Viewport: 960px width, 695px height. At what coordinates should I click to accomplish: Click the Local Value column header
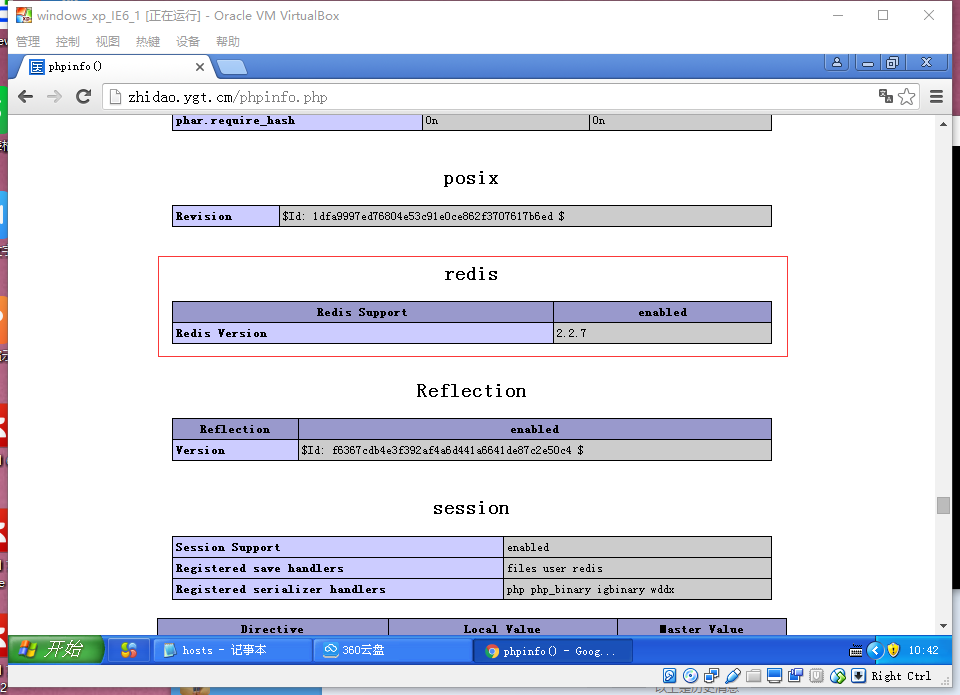pos(503,628)
